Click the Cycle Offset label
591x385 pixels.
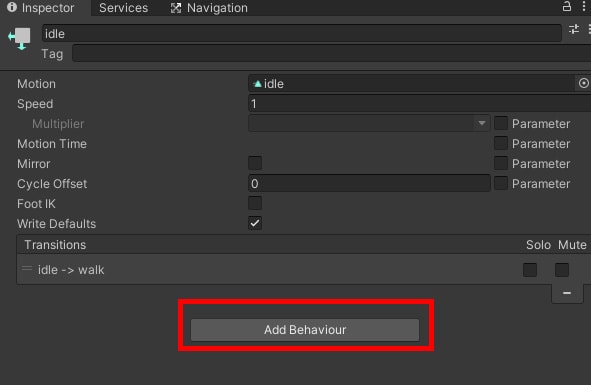pyautogui.click(x=52, y=184)
